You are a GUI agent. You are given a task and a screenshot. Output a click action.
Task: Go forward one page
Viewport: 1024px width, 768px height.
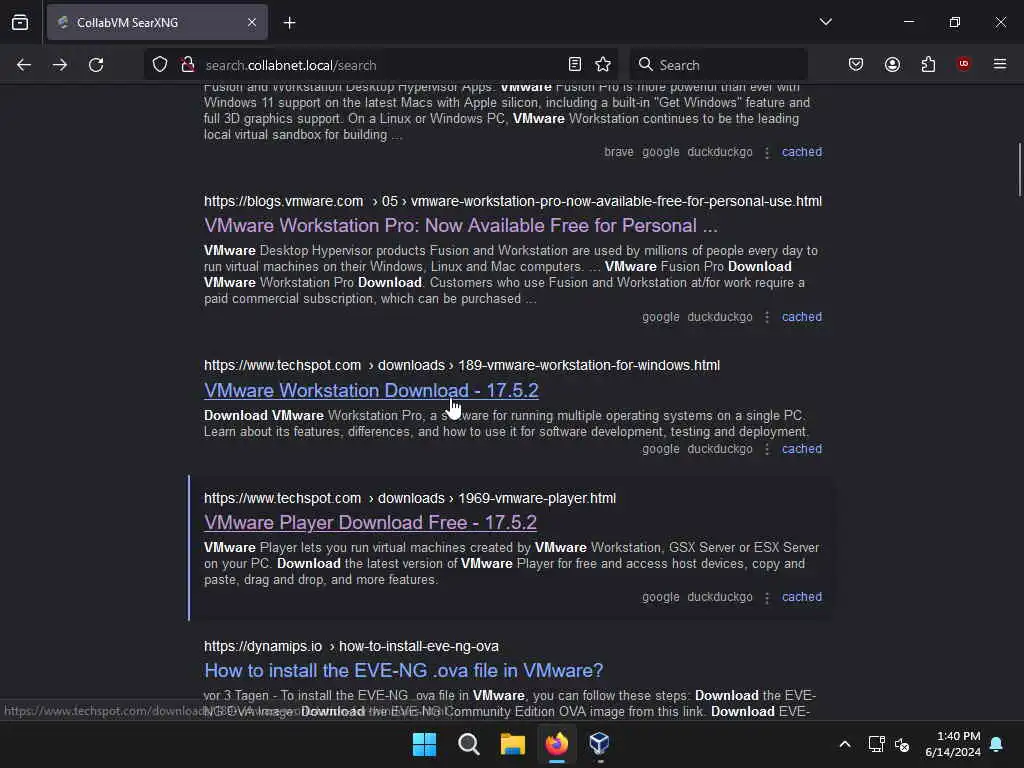point(60,65)
